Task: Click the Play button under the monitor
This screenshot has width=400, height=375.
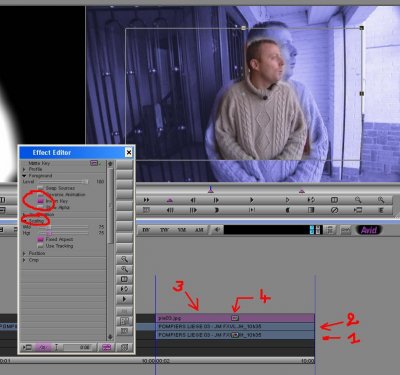Action: coord(252,200)
